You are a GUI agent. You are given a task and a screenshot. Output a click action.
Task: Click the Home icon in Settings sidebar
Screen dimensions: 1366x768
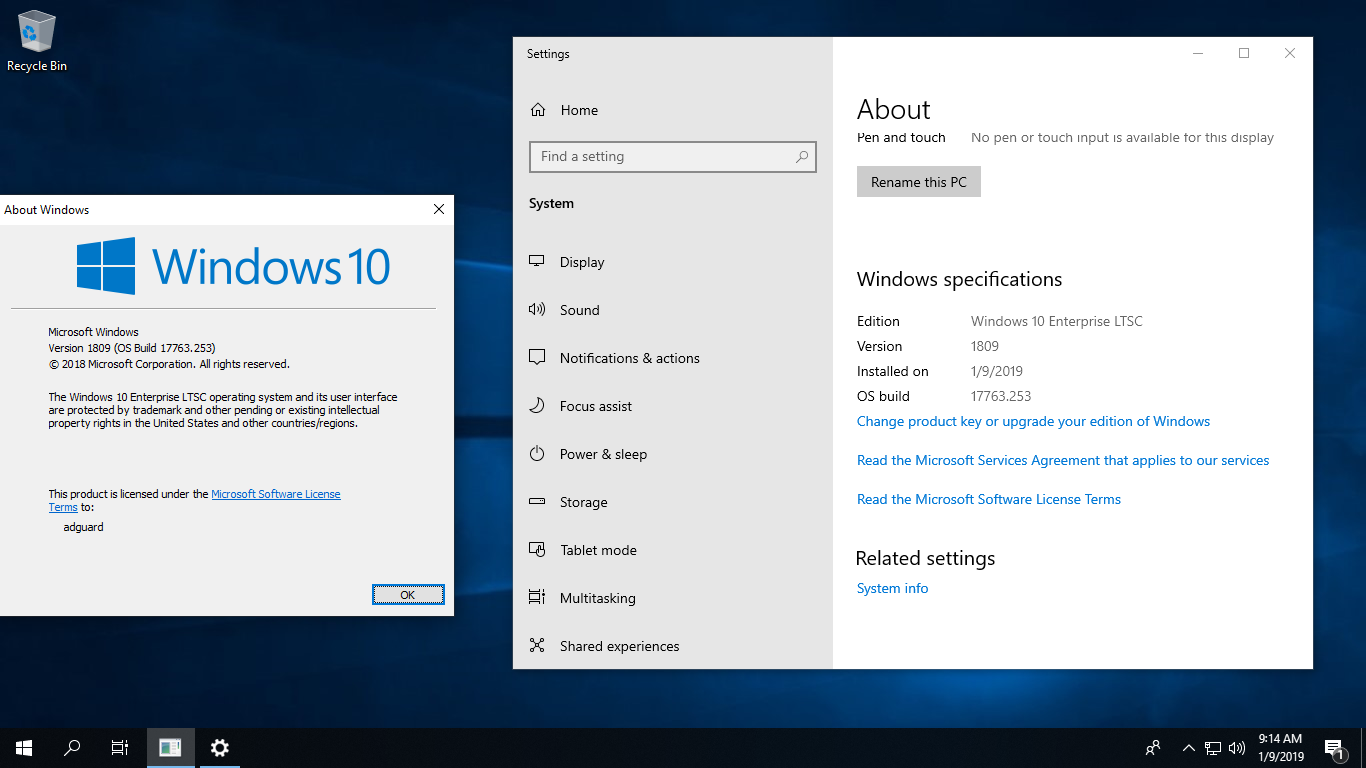click(x=538, y=110)
